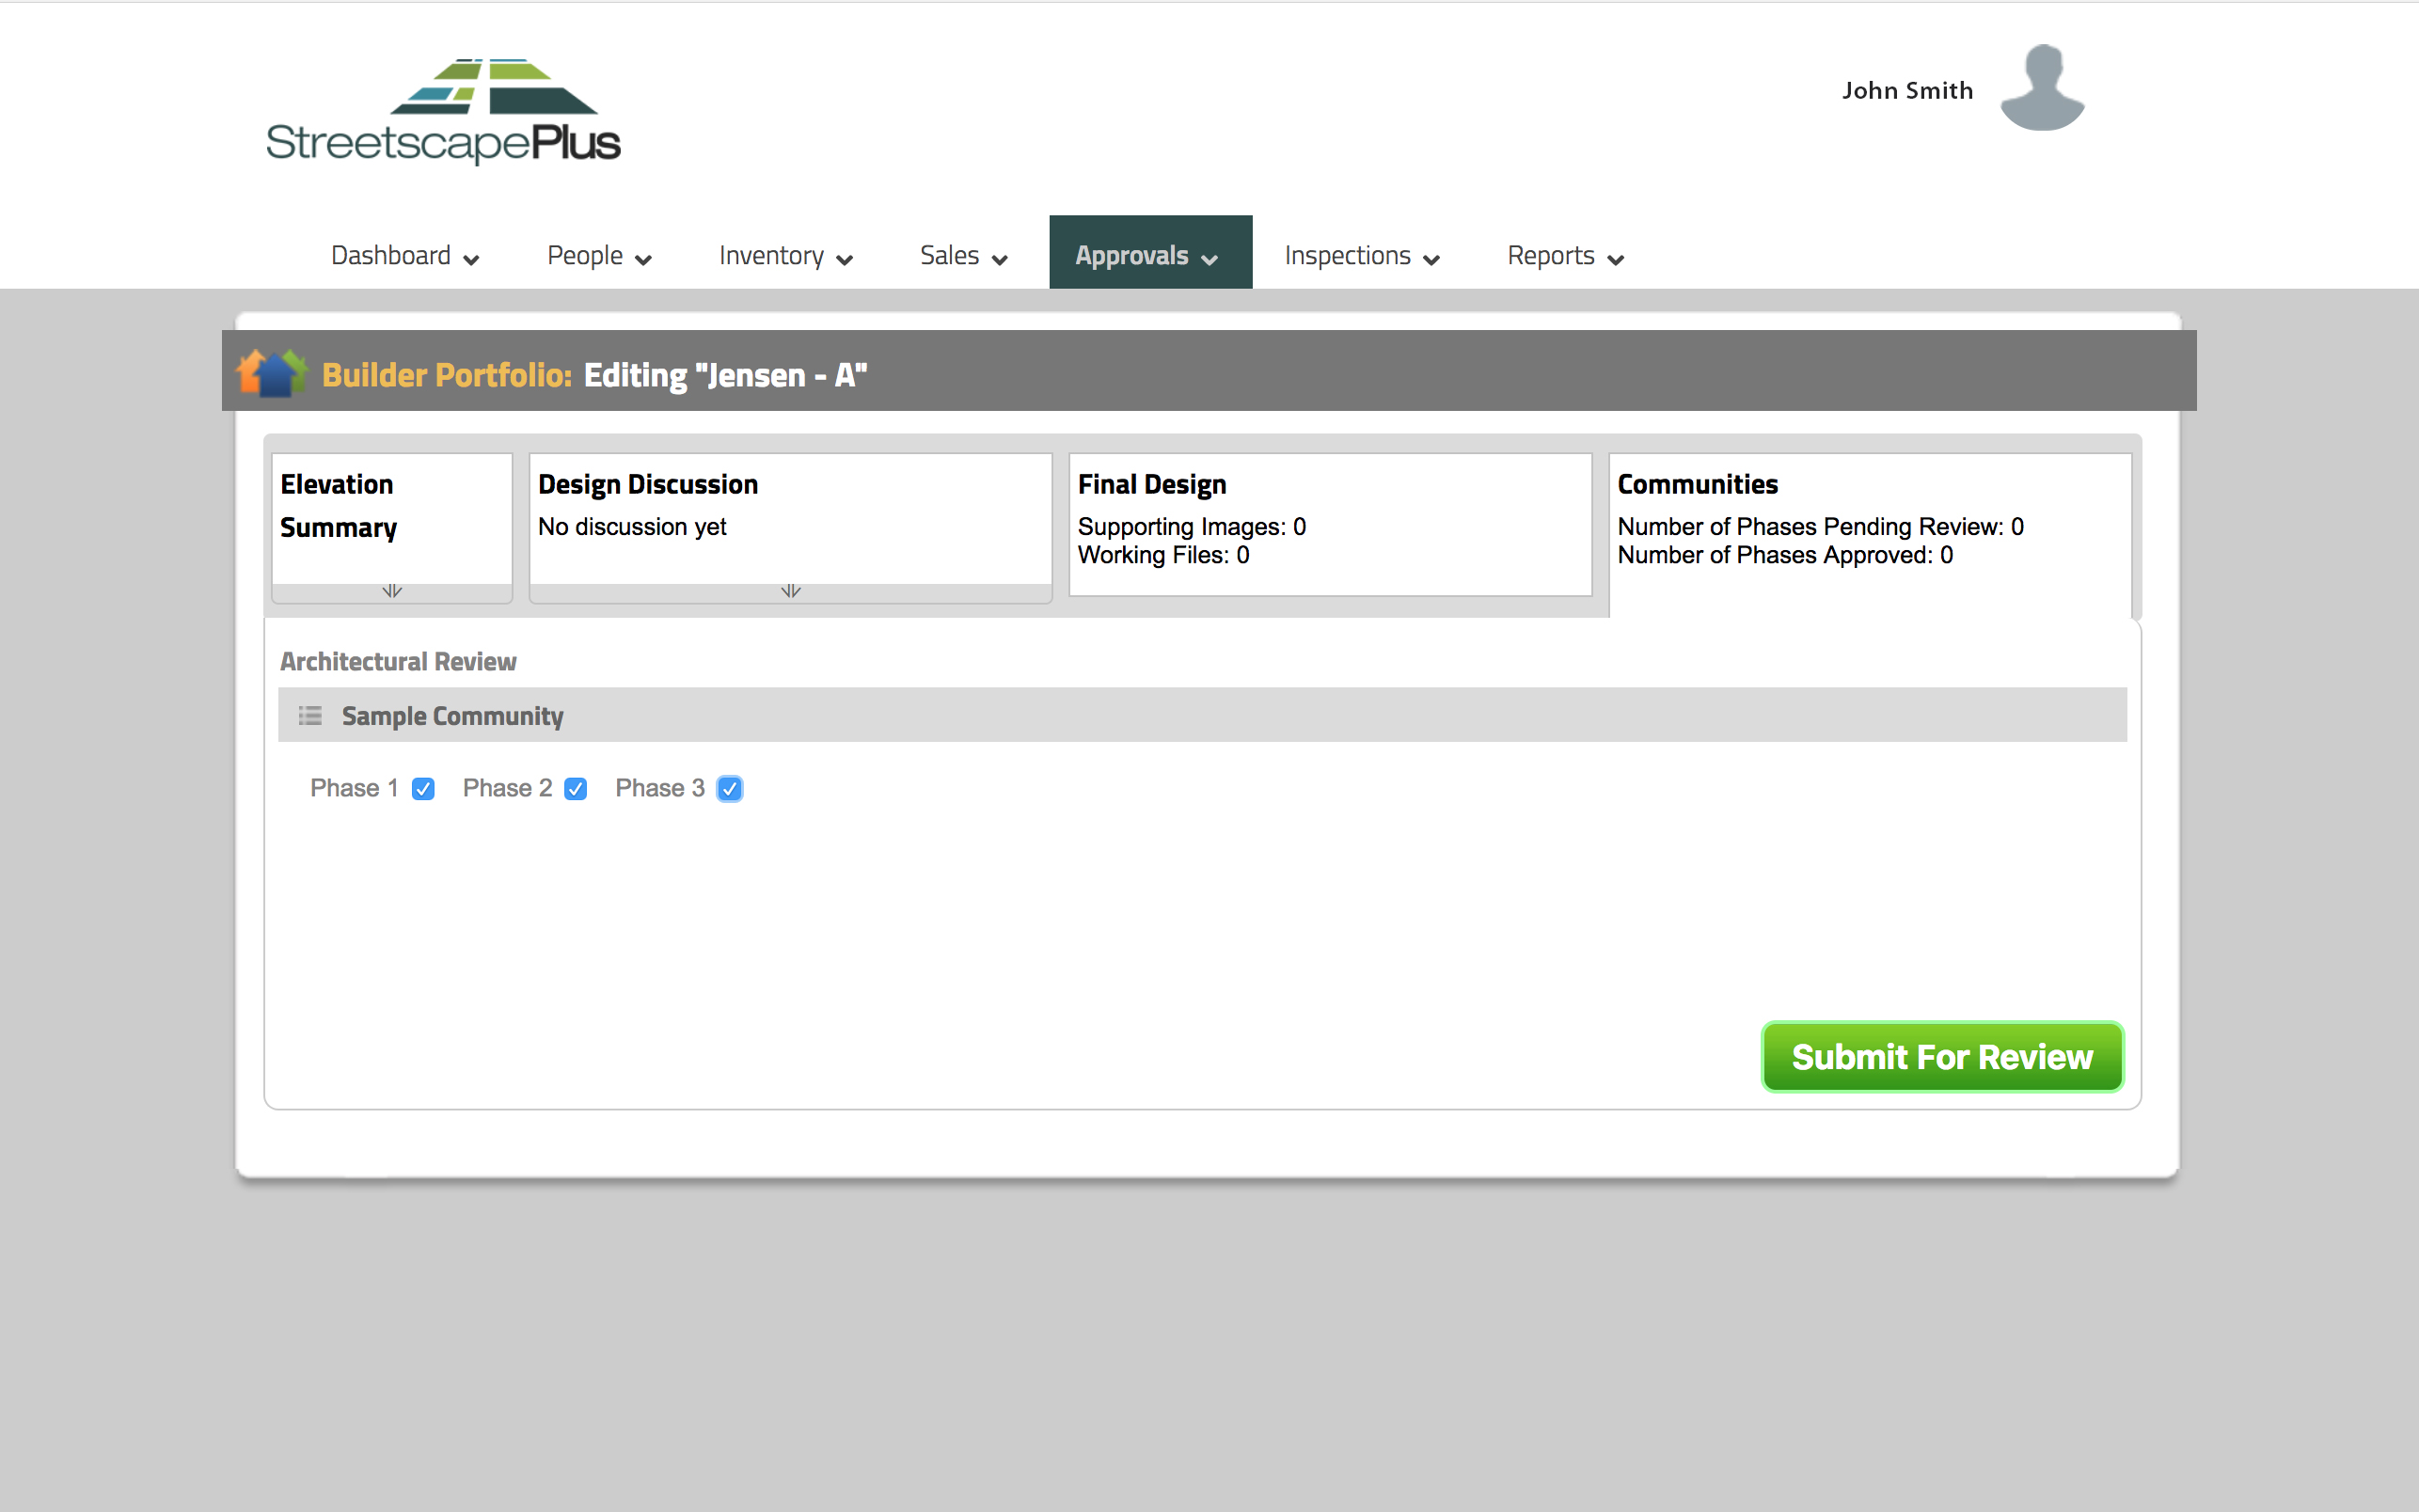Open the Inventory dropdown menu
2419x1512 pixels.
coord(785,256)
